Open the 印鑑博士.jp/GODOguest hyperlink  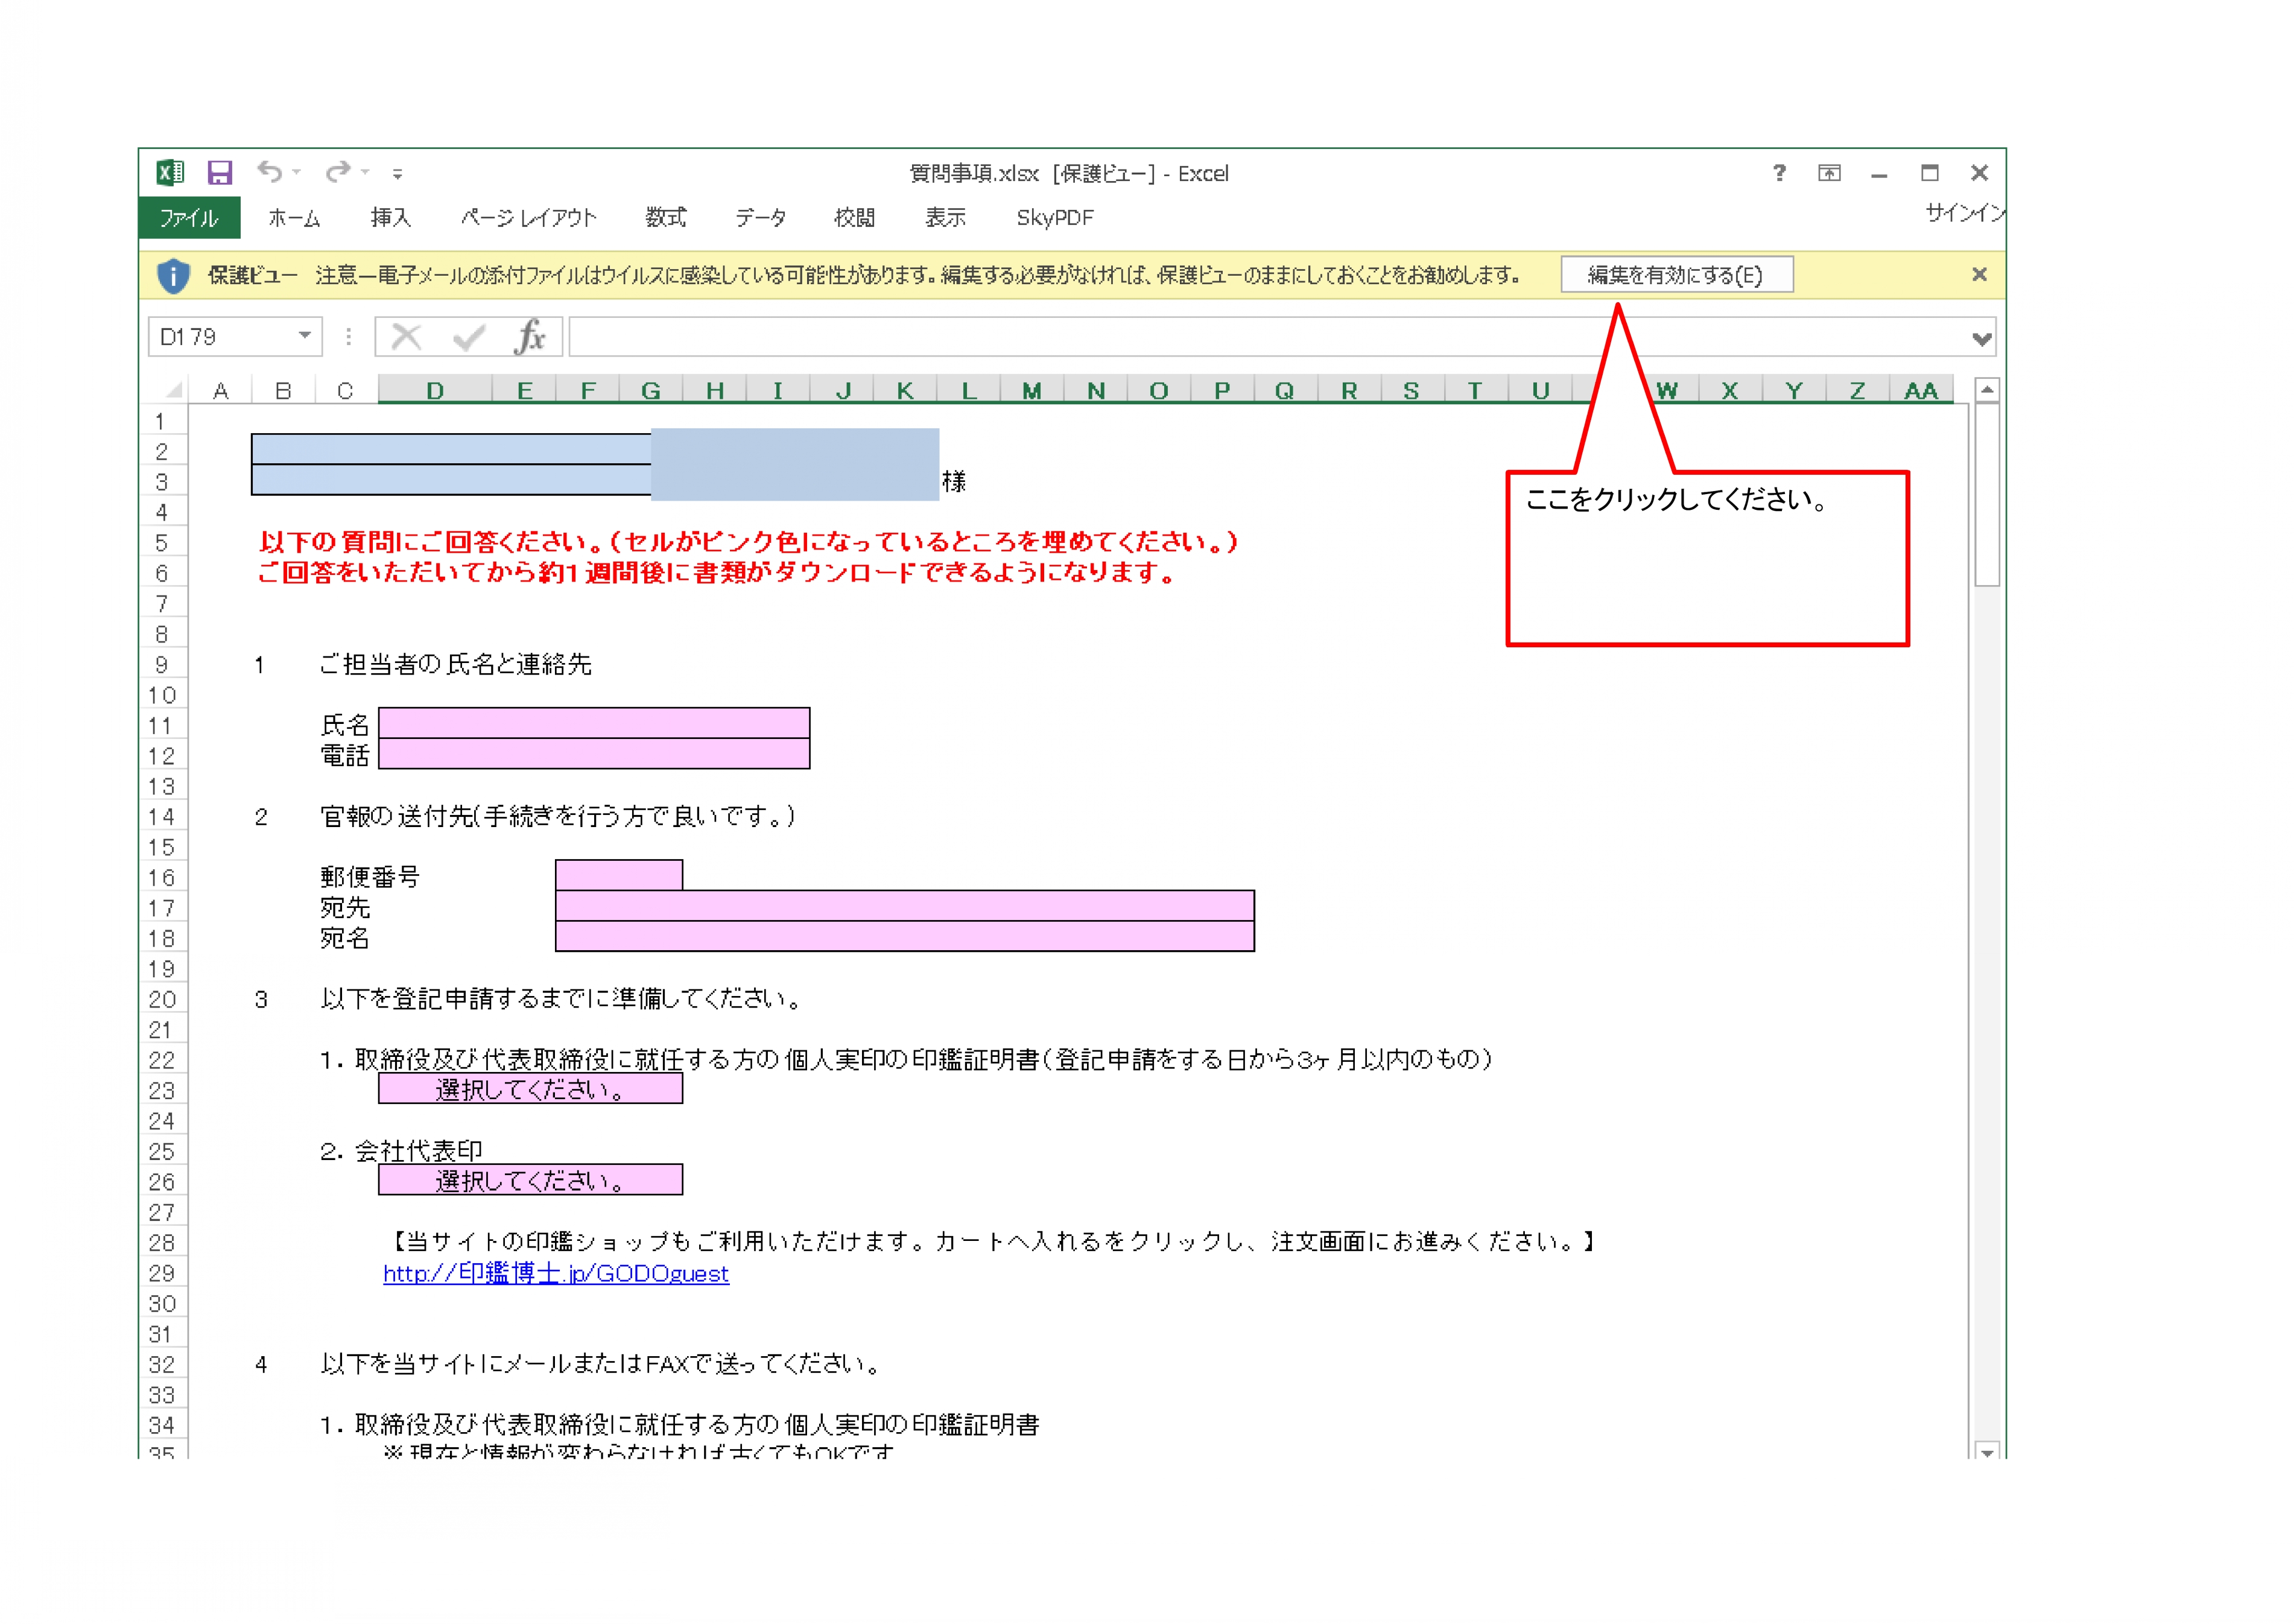coord(556,1273)
